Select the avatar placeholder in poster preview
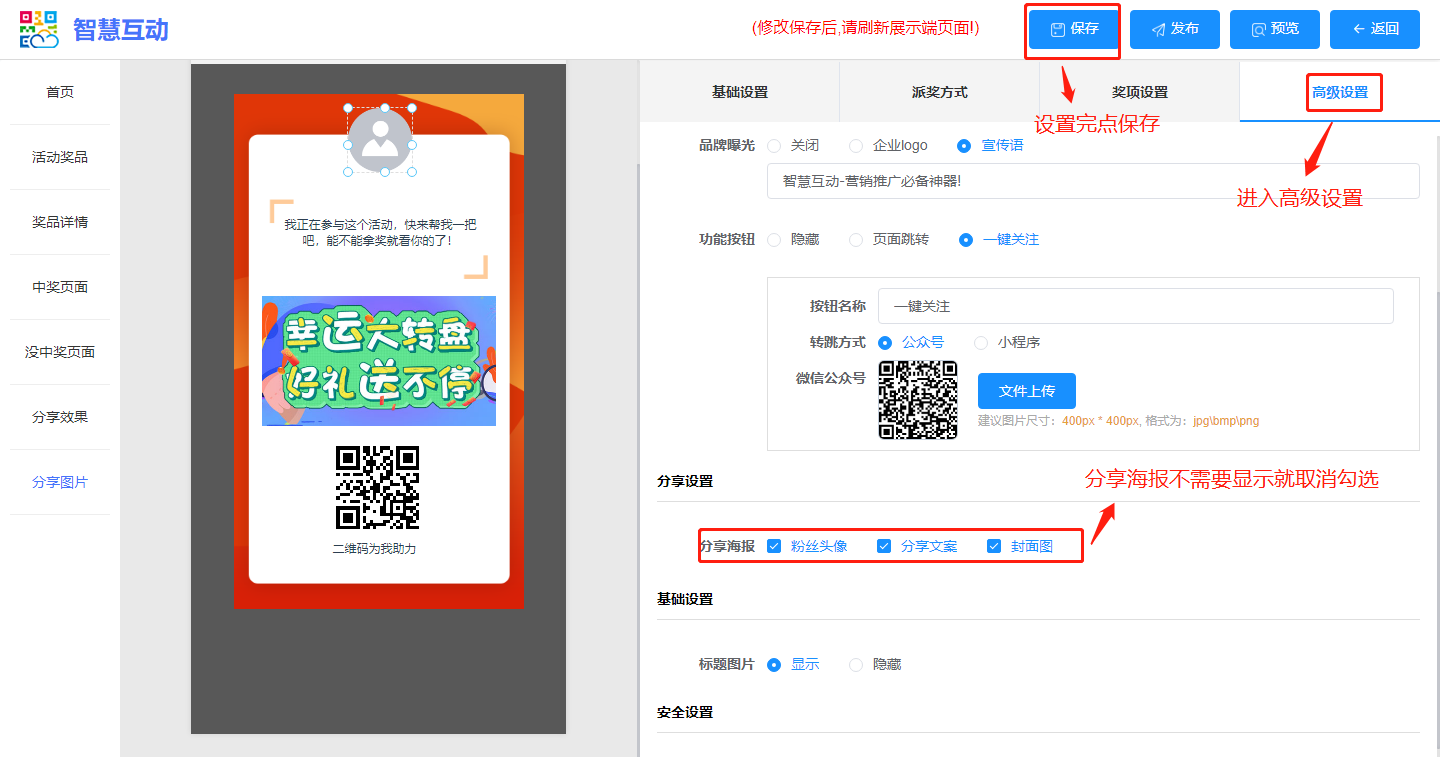Image resolution: width=1440 pixels, height=757 pixels. (380, 141)
